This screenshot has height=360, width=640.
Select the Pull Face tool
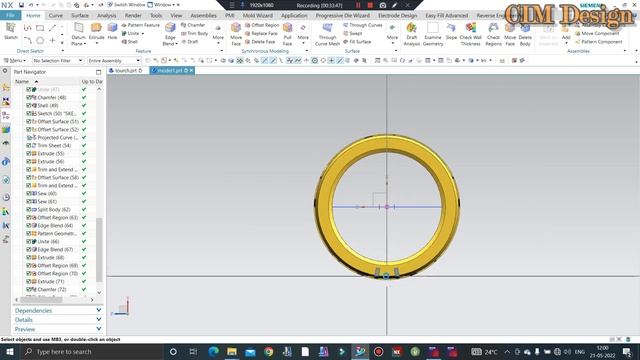(x=287, y=34)
